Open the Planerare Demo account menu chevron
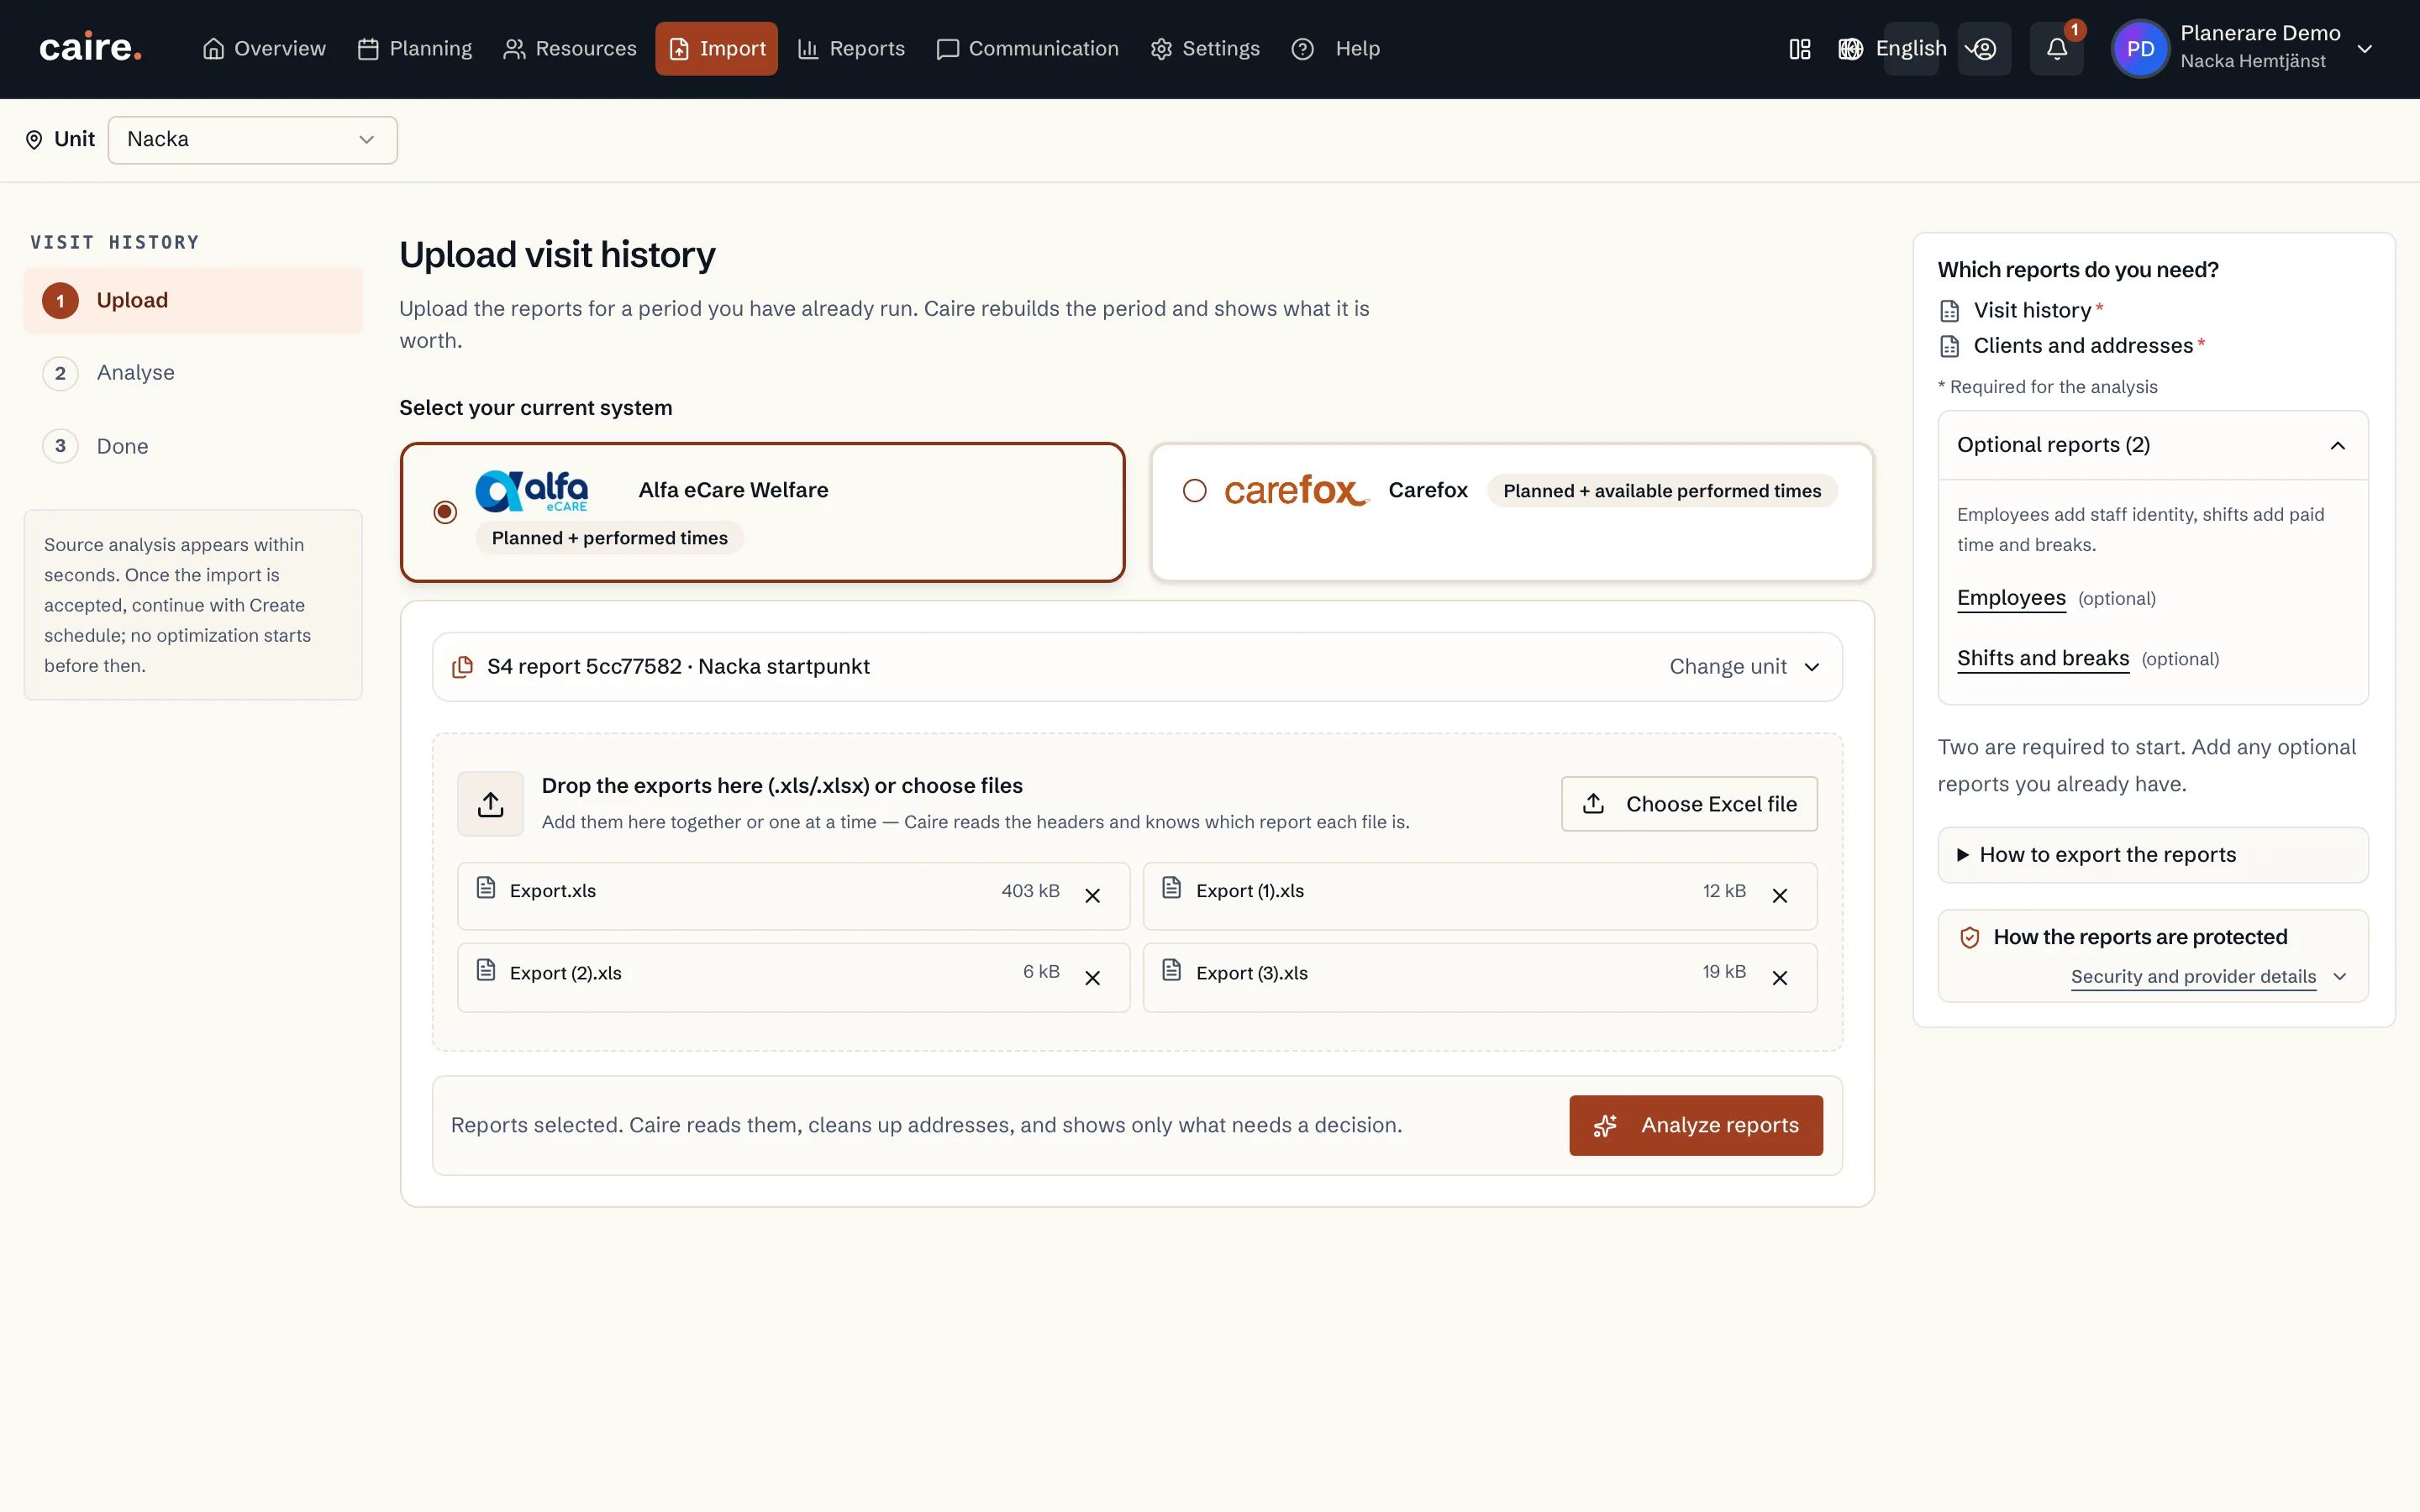The image size is (2420, 1512). pyautogui.click(x=2364, y=49)
